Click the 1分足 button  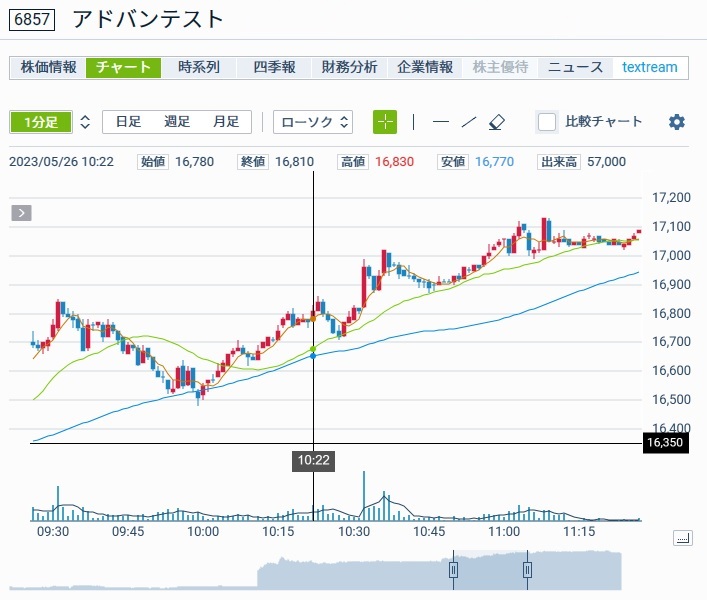point(41,122)
